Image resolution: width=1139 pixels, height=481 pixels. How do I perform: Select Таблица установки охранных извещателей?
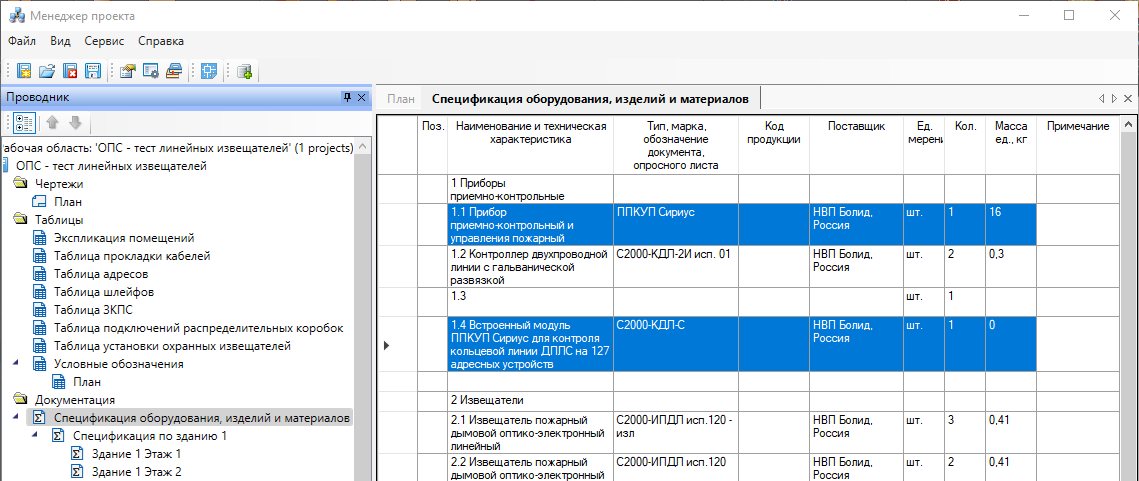[172, 346]
